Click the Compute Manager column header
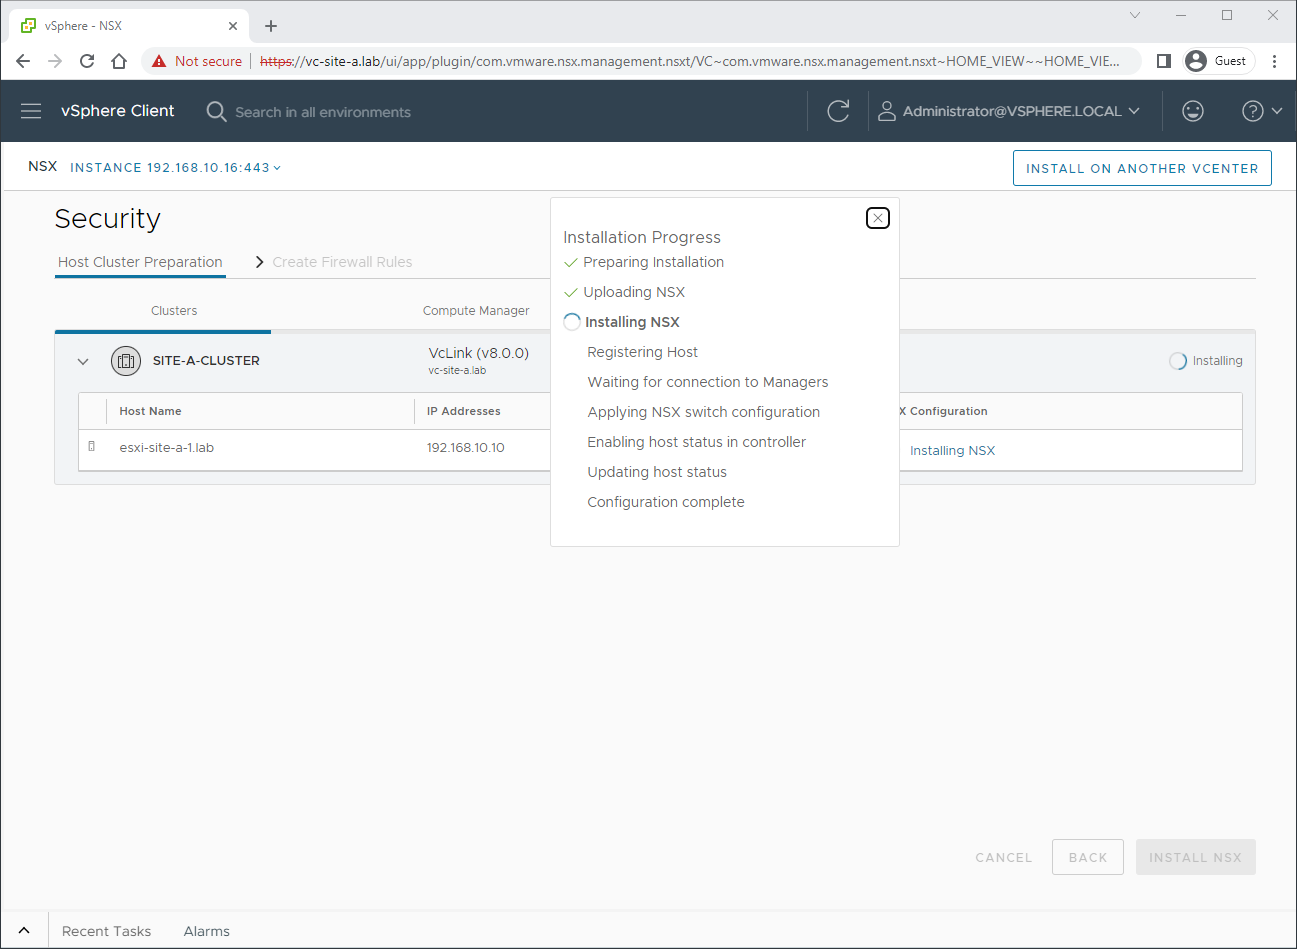This screenshot has height=949, width=1297. click(x=476, y=311)
